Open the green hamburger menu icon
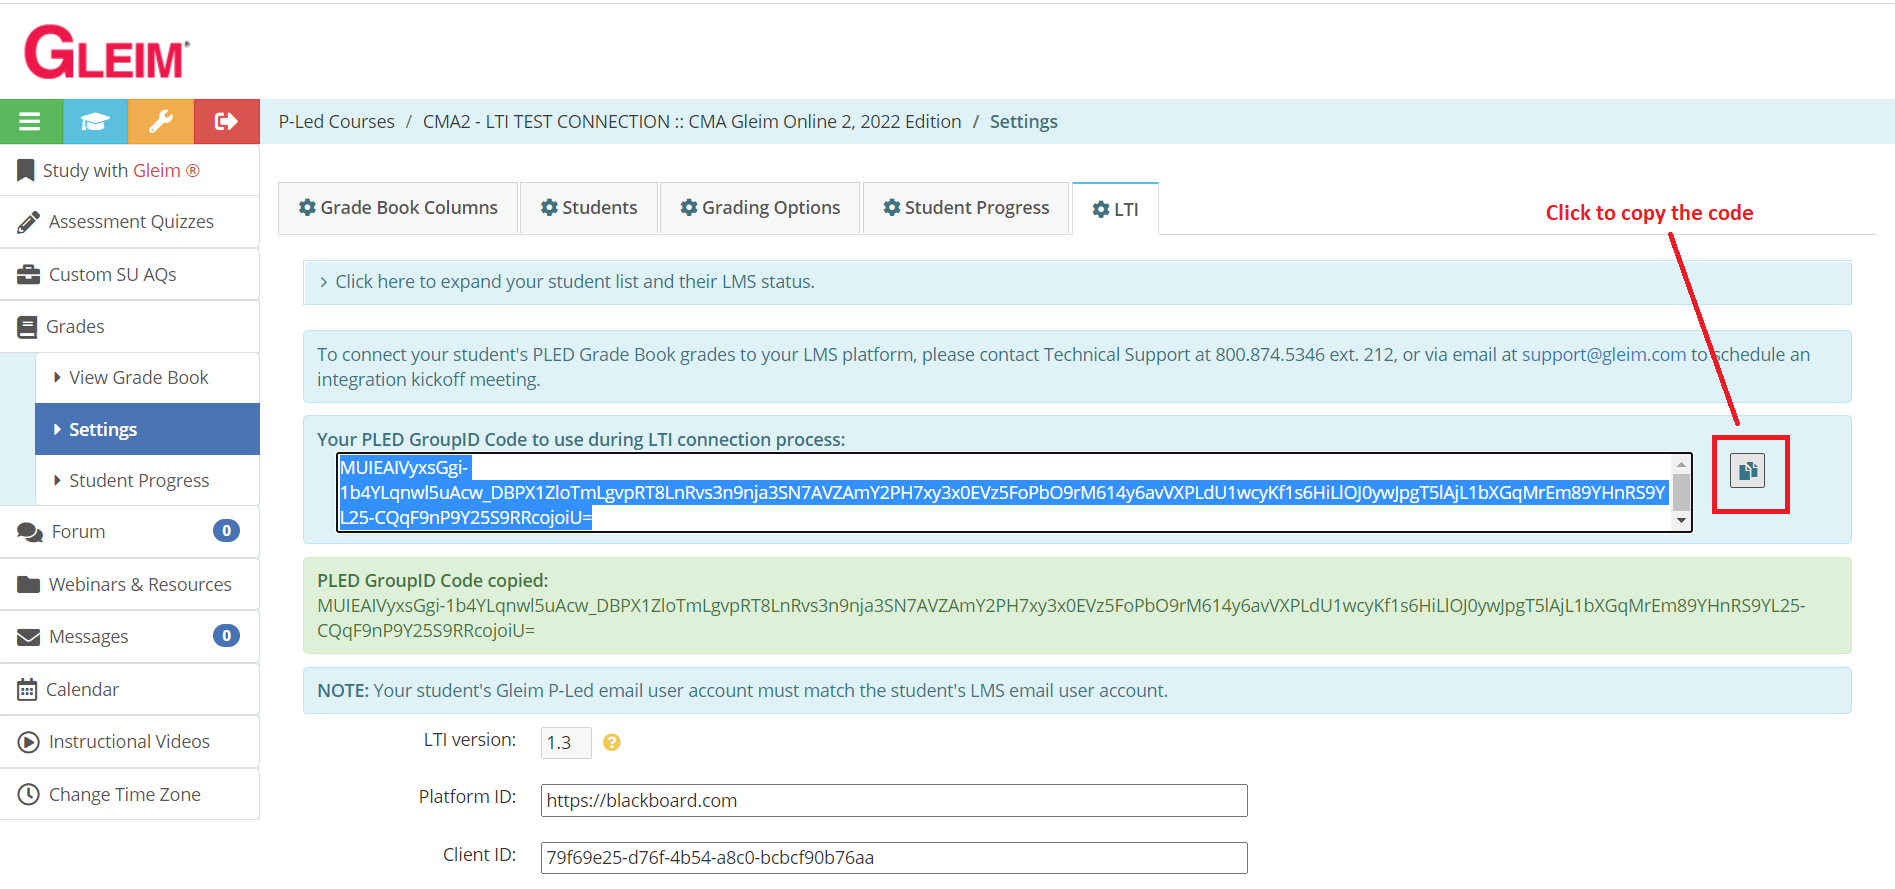Screen dimensions: 1895x889 point(31,122)
